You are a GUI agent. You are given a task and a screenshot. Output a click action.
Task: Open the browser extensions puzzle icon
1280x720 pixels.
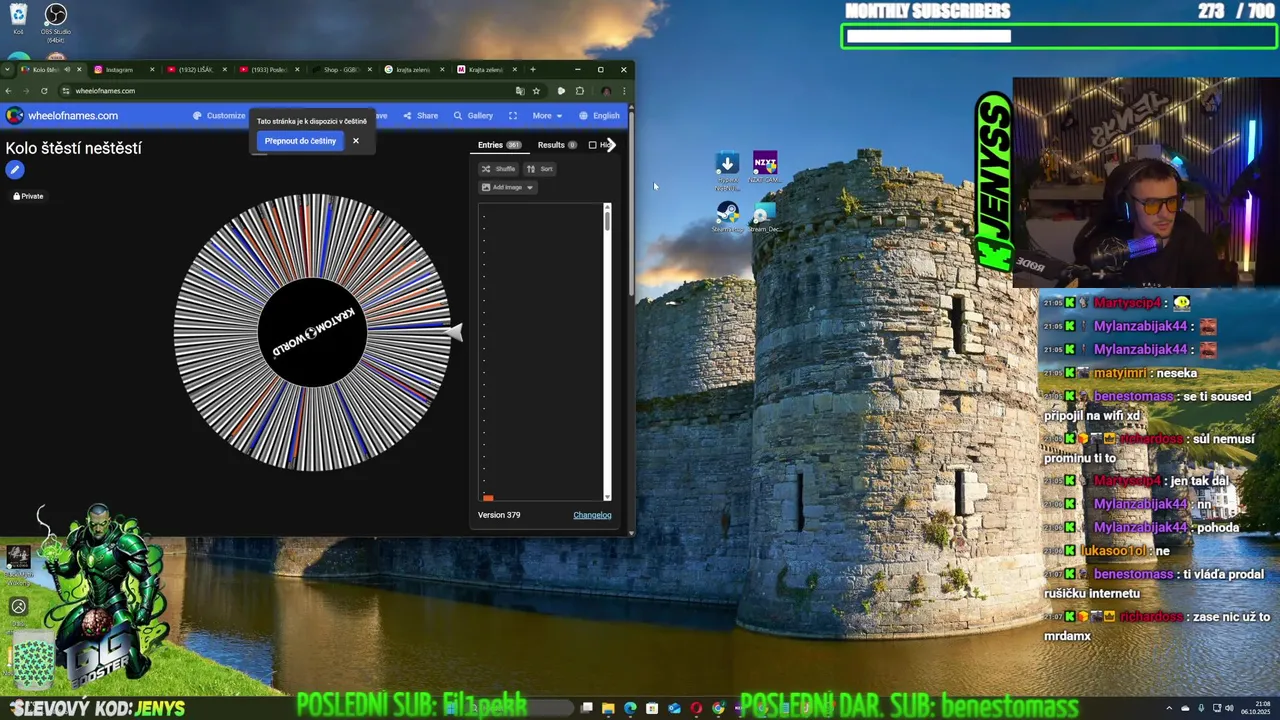(579, 91)
